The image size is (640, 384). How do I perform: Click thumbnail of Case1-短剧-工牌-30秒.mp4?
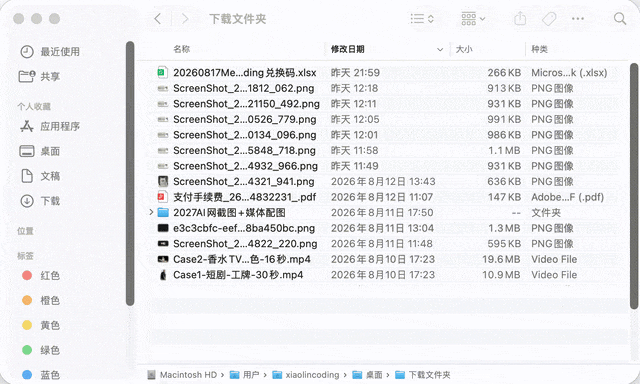point(163,275)
